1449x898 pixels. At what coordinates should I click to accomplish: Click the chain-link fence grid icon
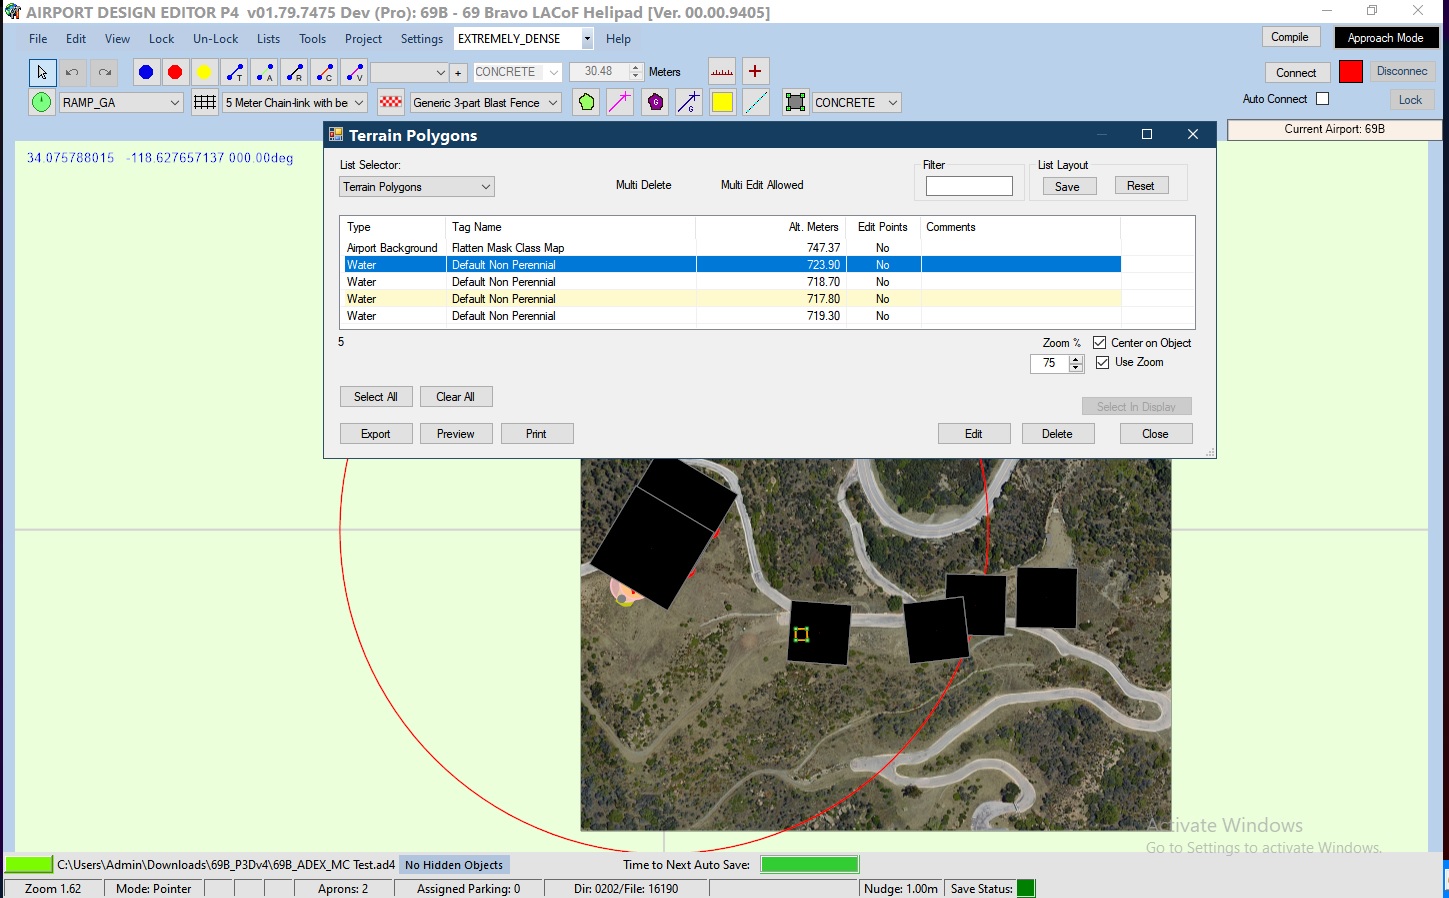click(x=205, y=102)
